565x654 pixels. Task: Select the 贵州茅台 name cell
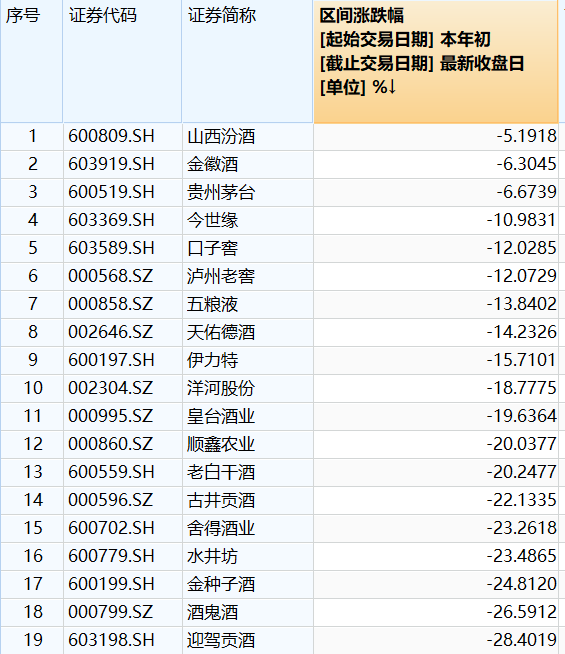click(248, 193)
